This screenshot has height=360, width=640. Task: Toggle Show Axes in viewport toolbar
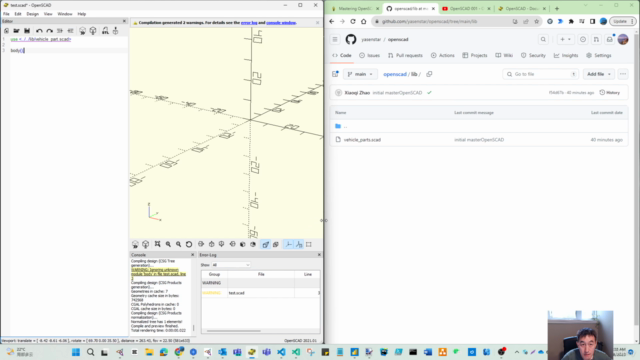coord(288,244)
